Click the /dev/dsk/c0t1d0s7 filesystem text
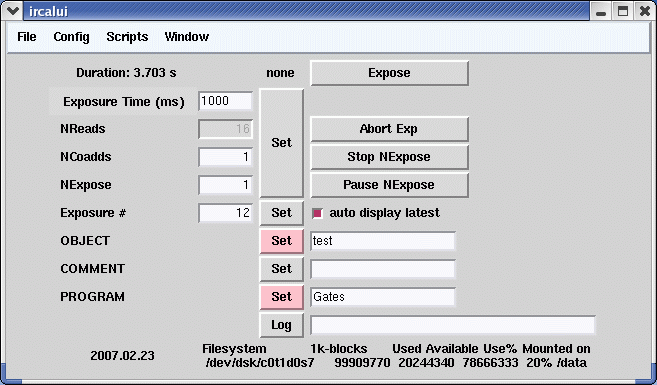Viewport: 657px width, 385px height. 260,363
